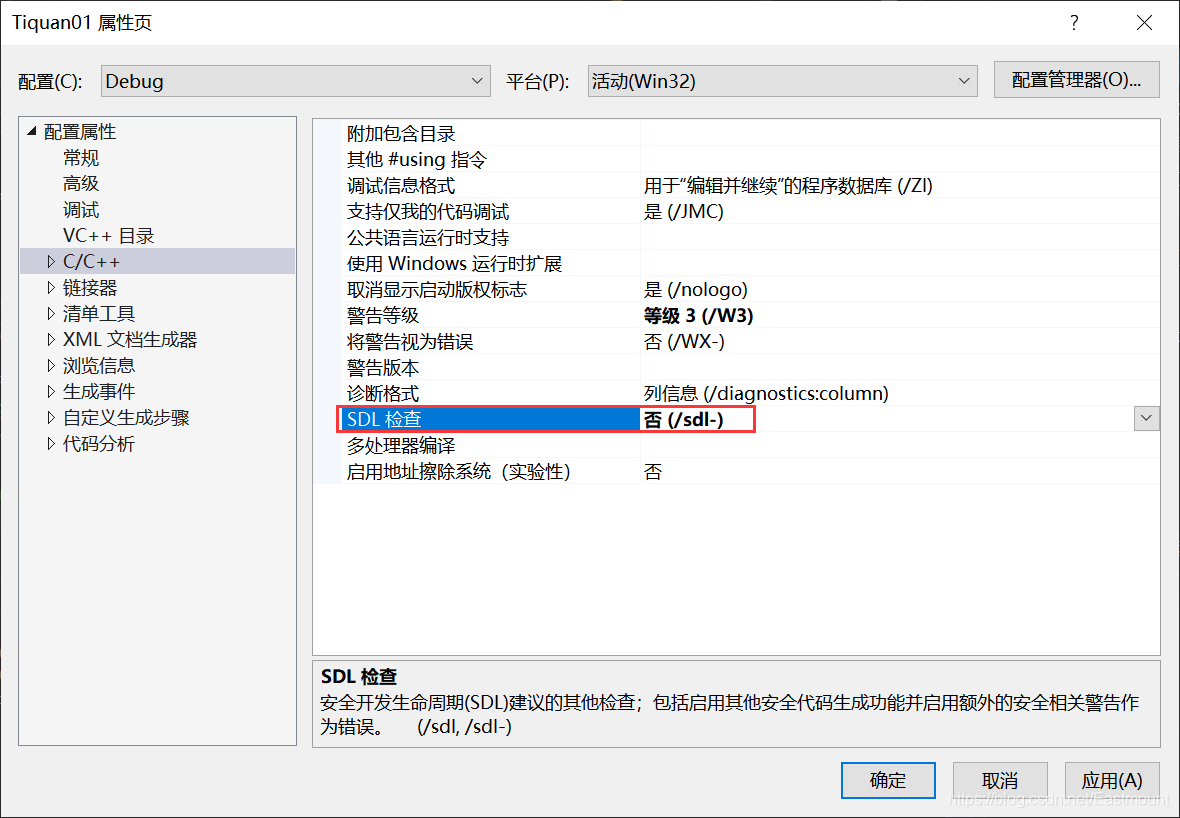Expand the 代码分析 tree node
Screen dimensions: 1180x818
(53, 443)
